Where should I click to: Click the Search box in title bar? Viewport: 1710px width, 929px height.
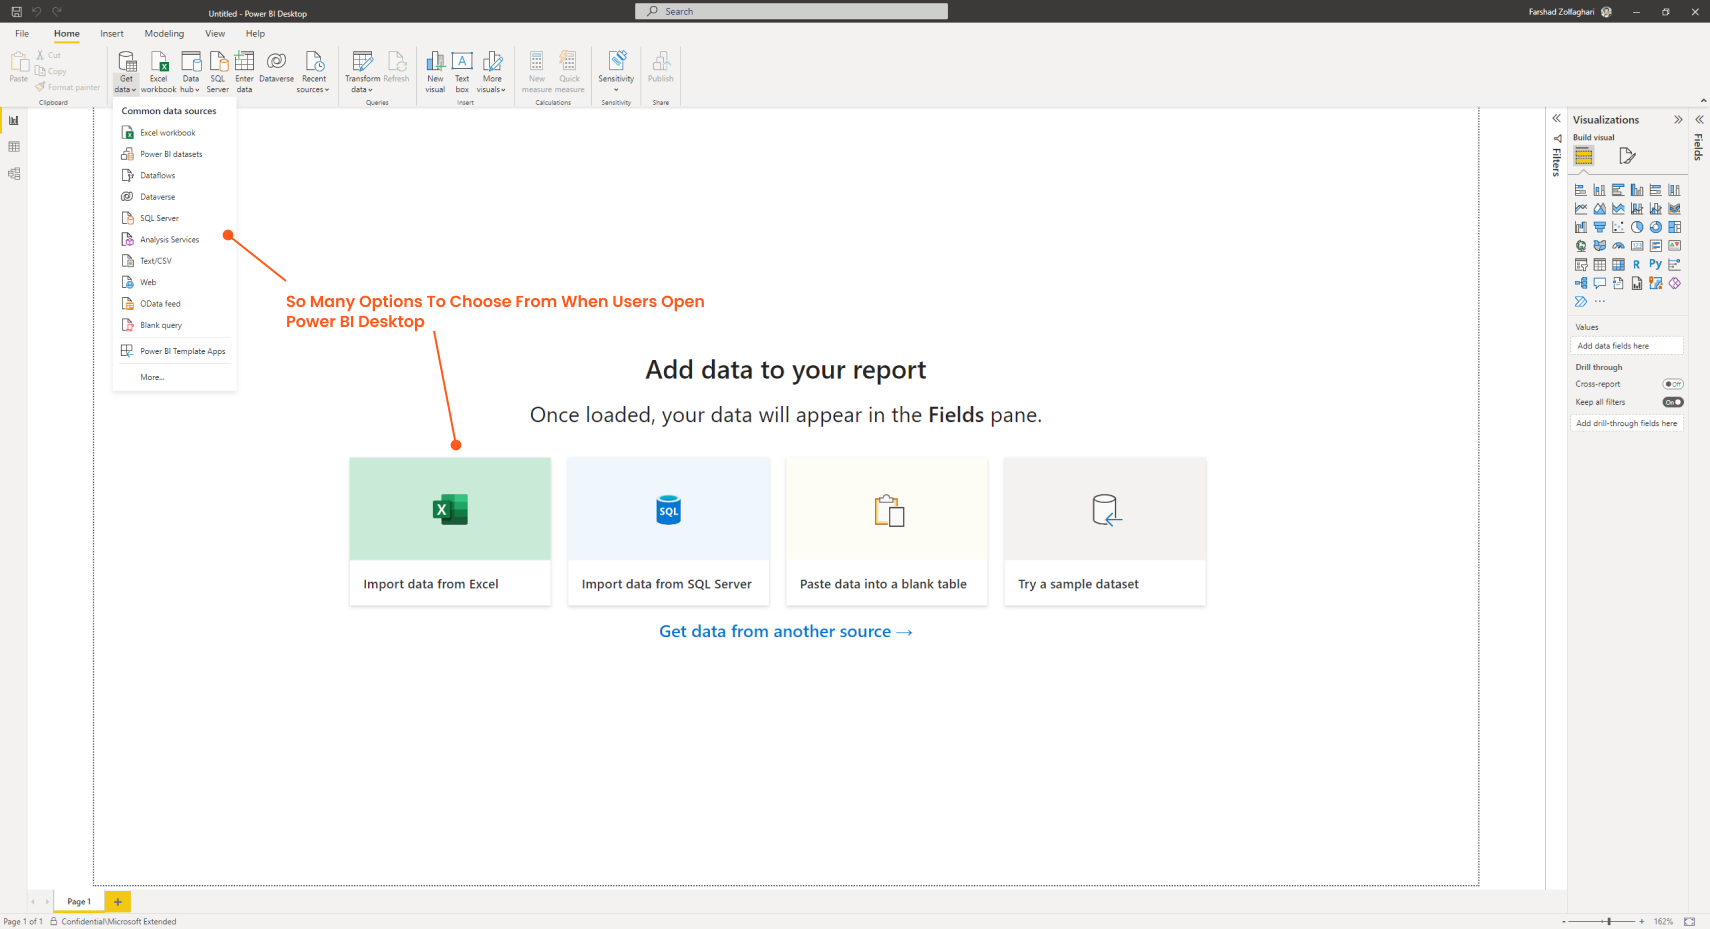click(791, 12)
